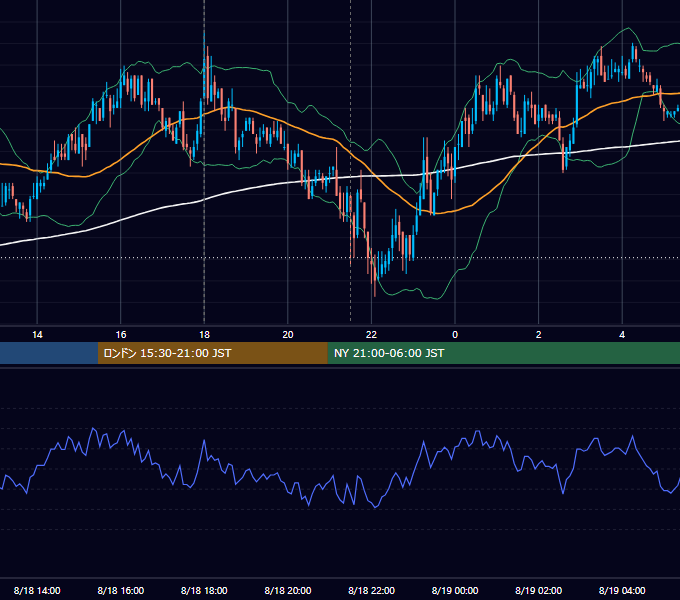
Task: Click the 8/18 16:00 time label
Action: 121,590
